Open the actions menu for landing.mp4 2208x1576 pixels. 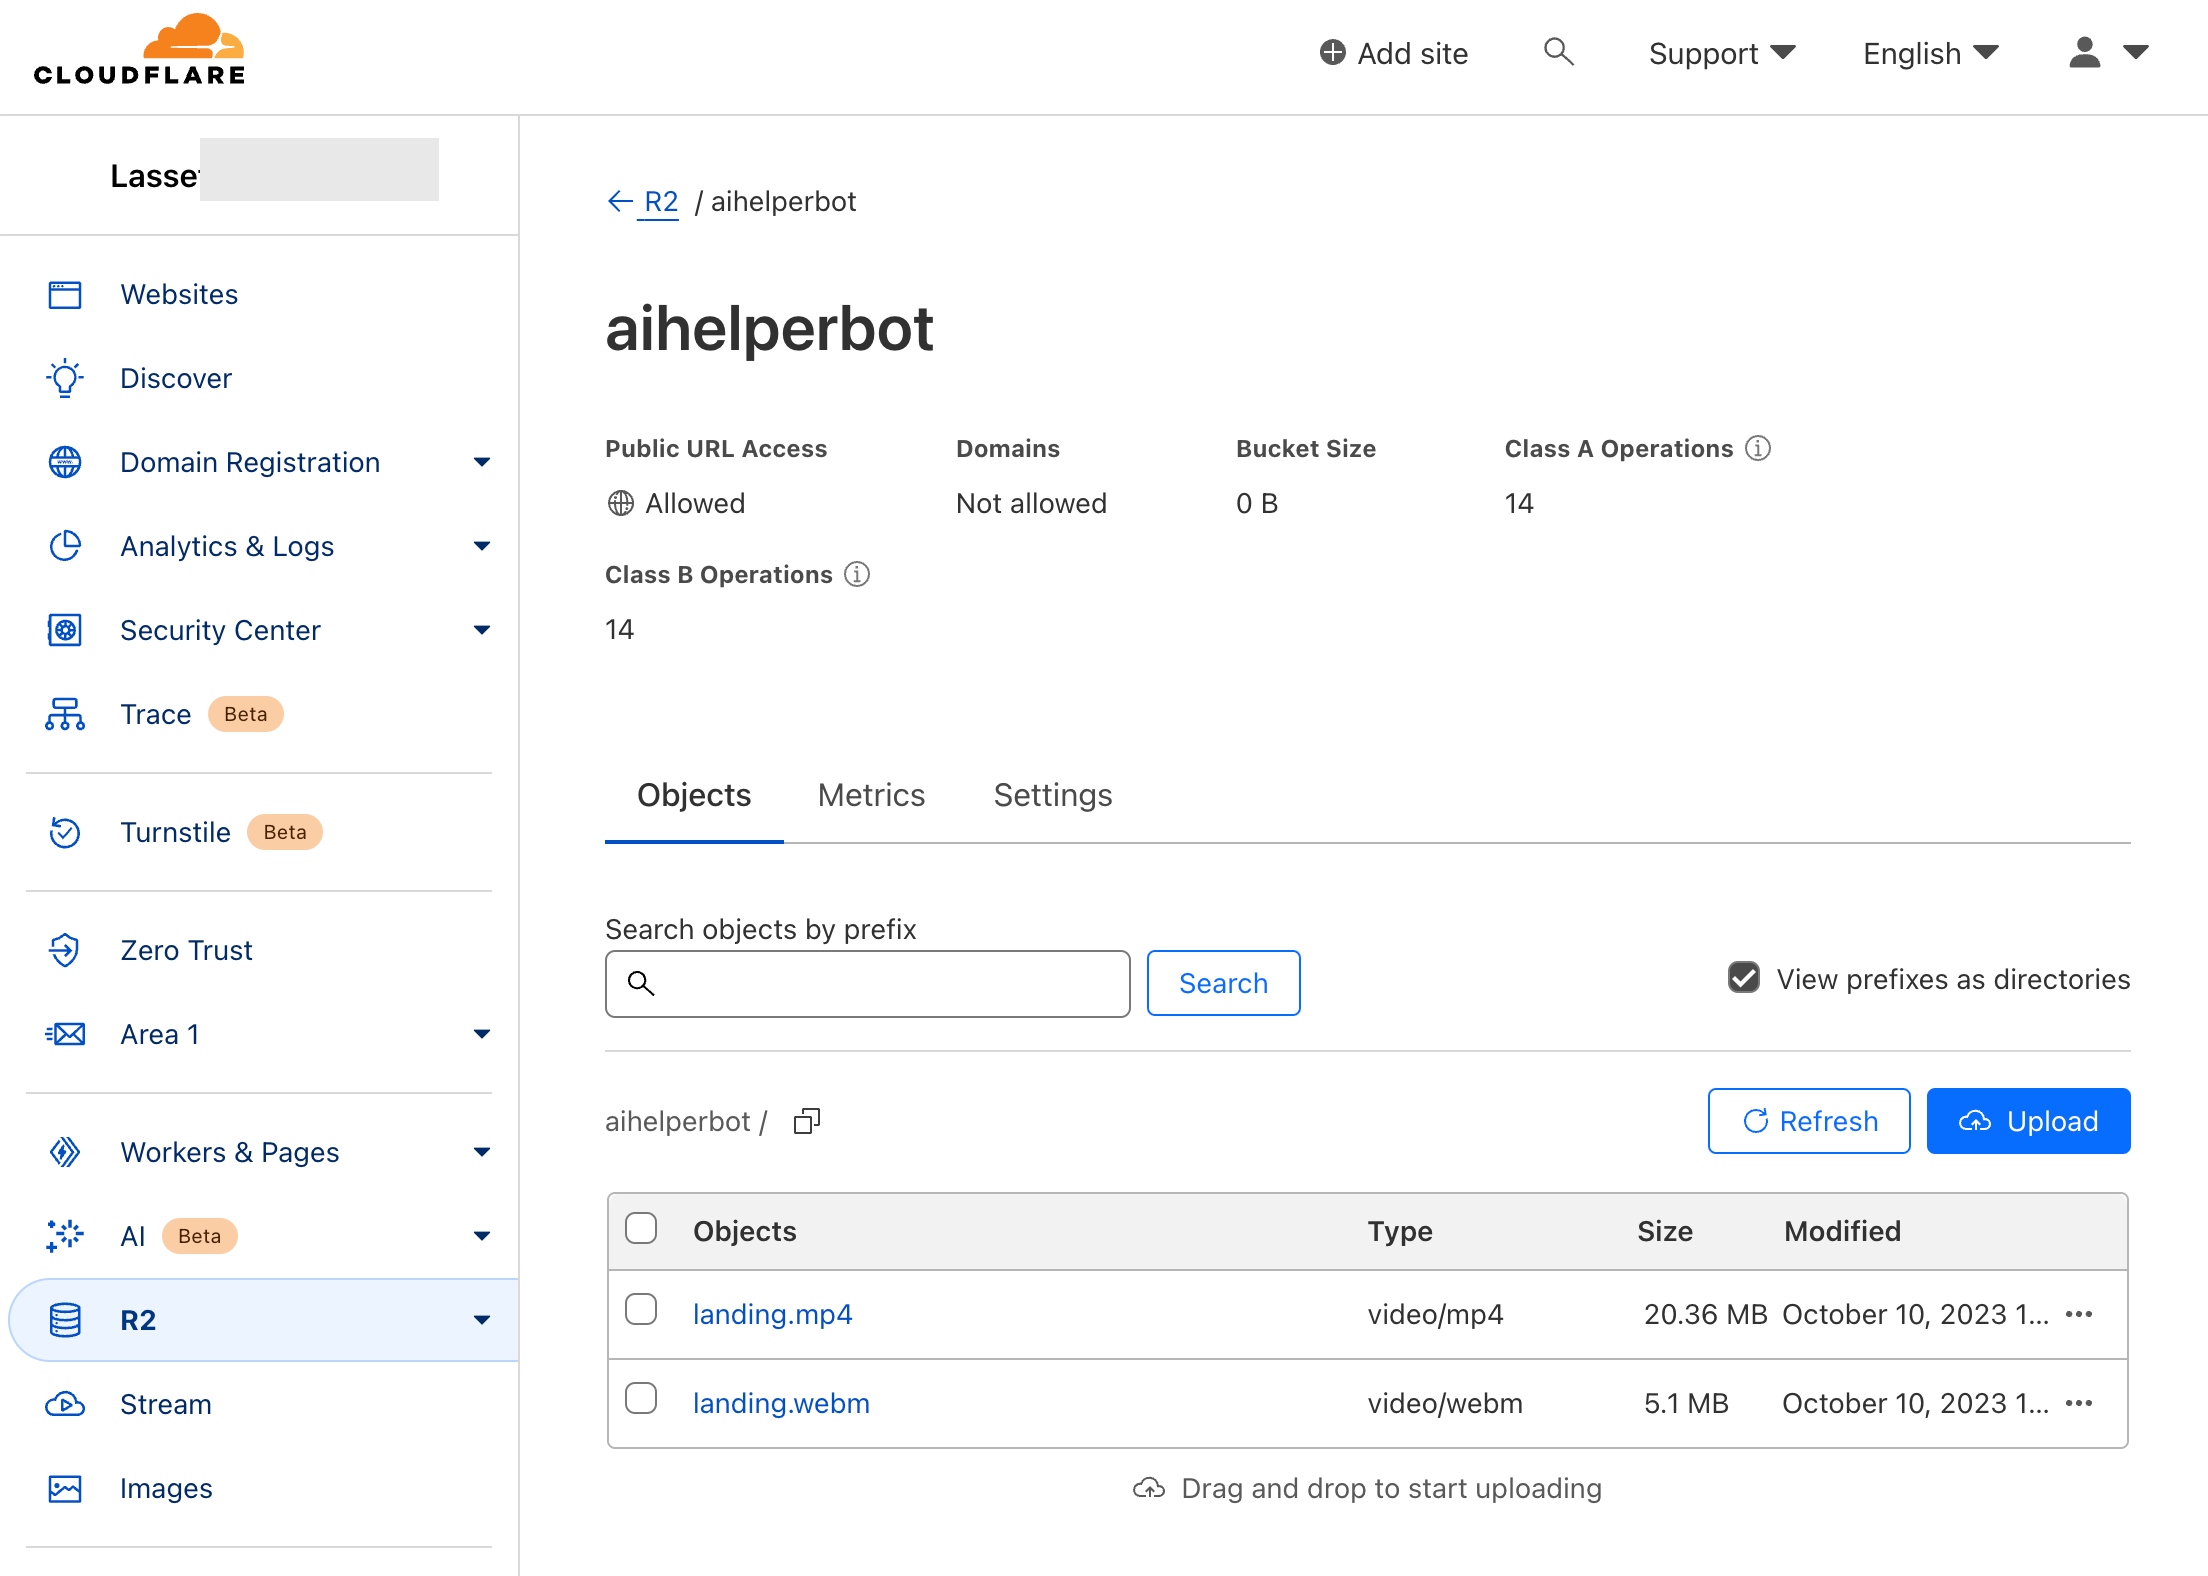[x=2078, y=1314]
